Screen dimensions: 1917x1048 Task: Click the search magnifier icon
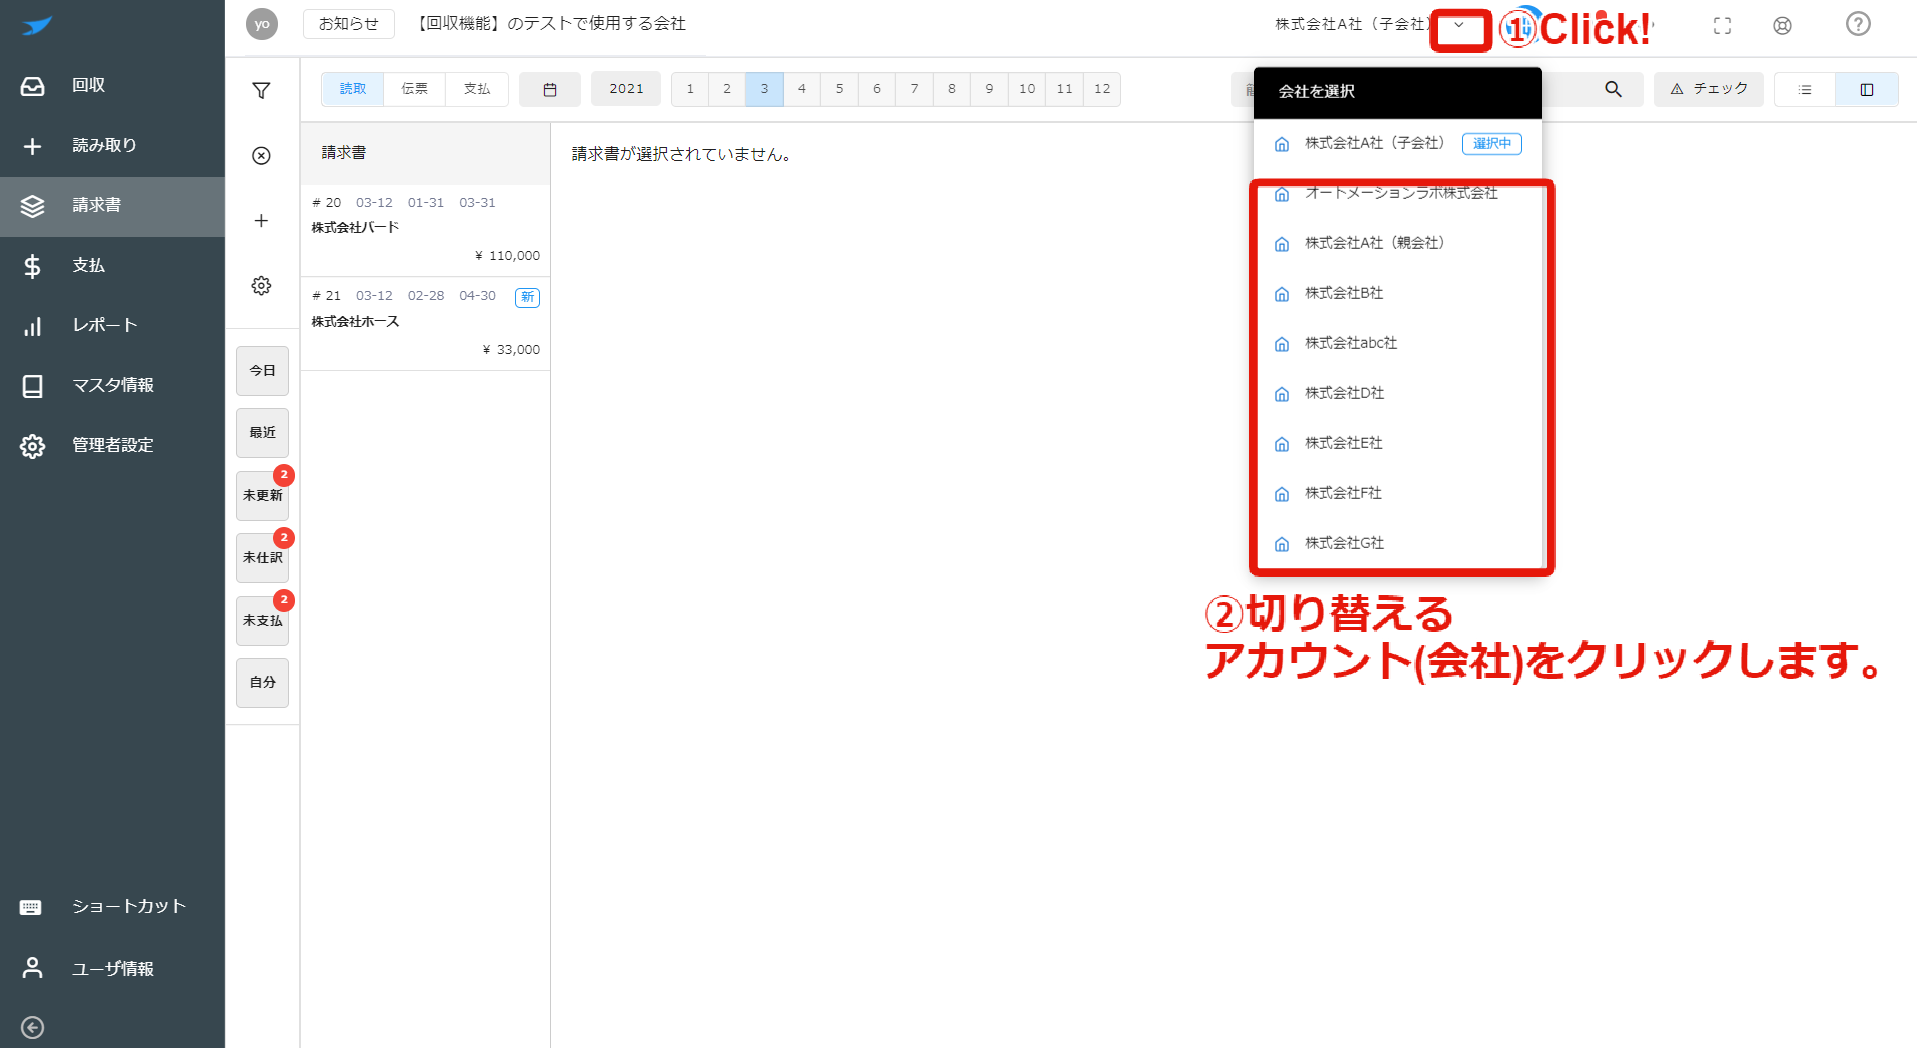click(x=1613, y=89)
